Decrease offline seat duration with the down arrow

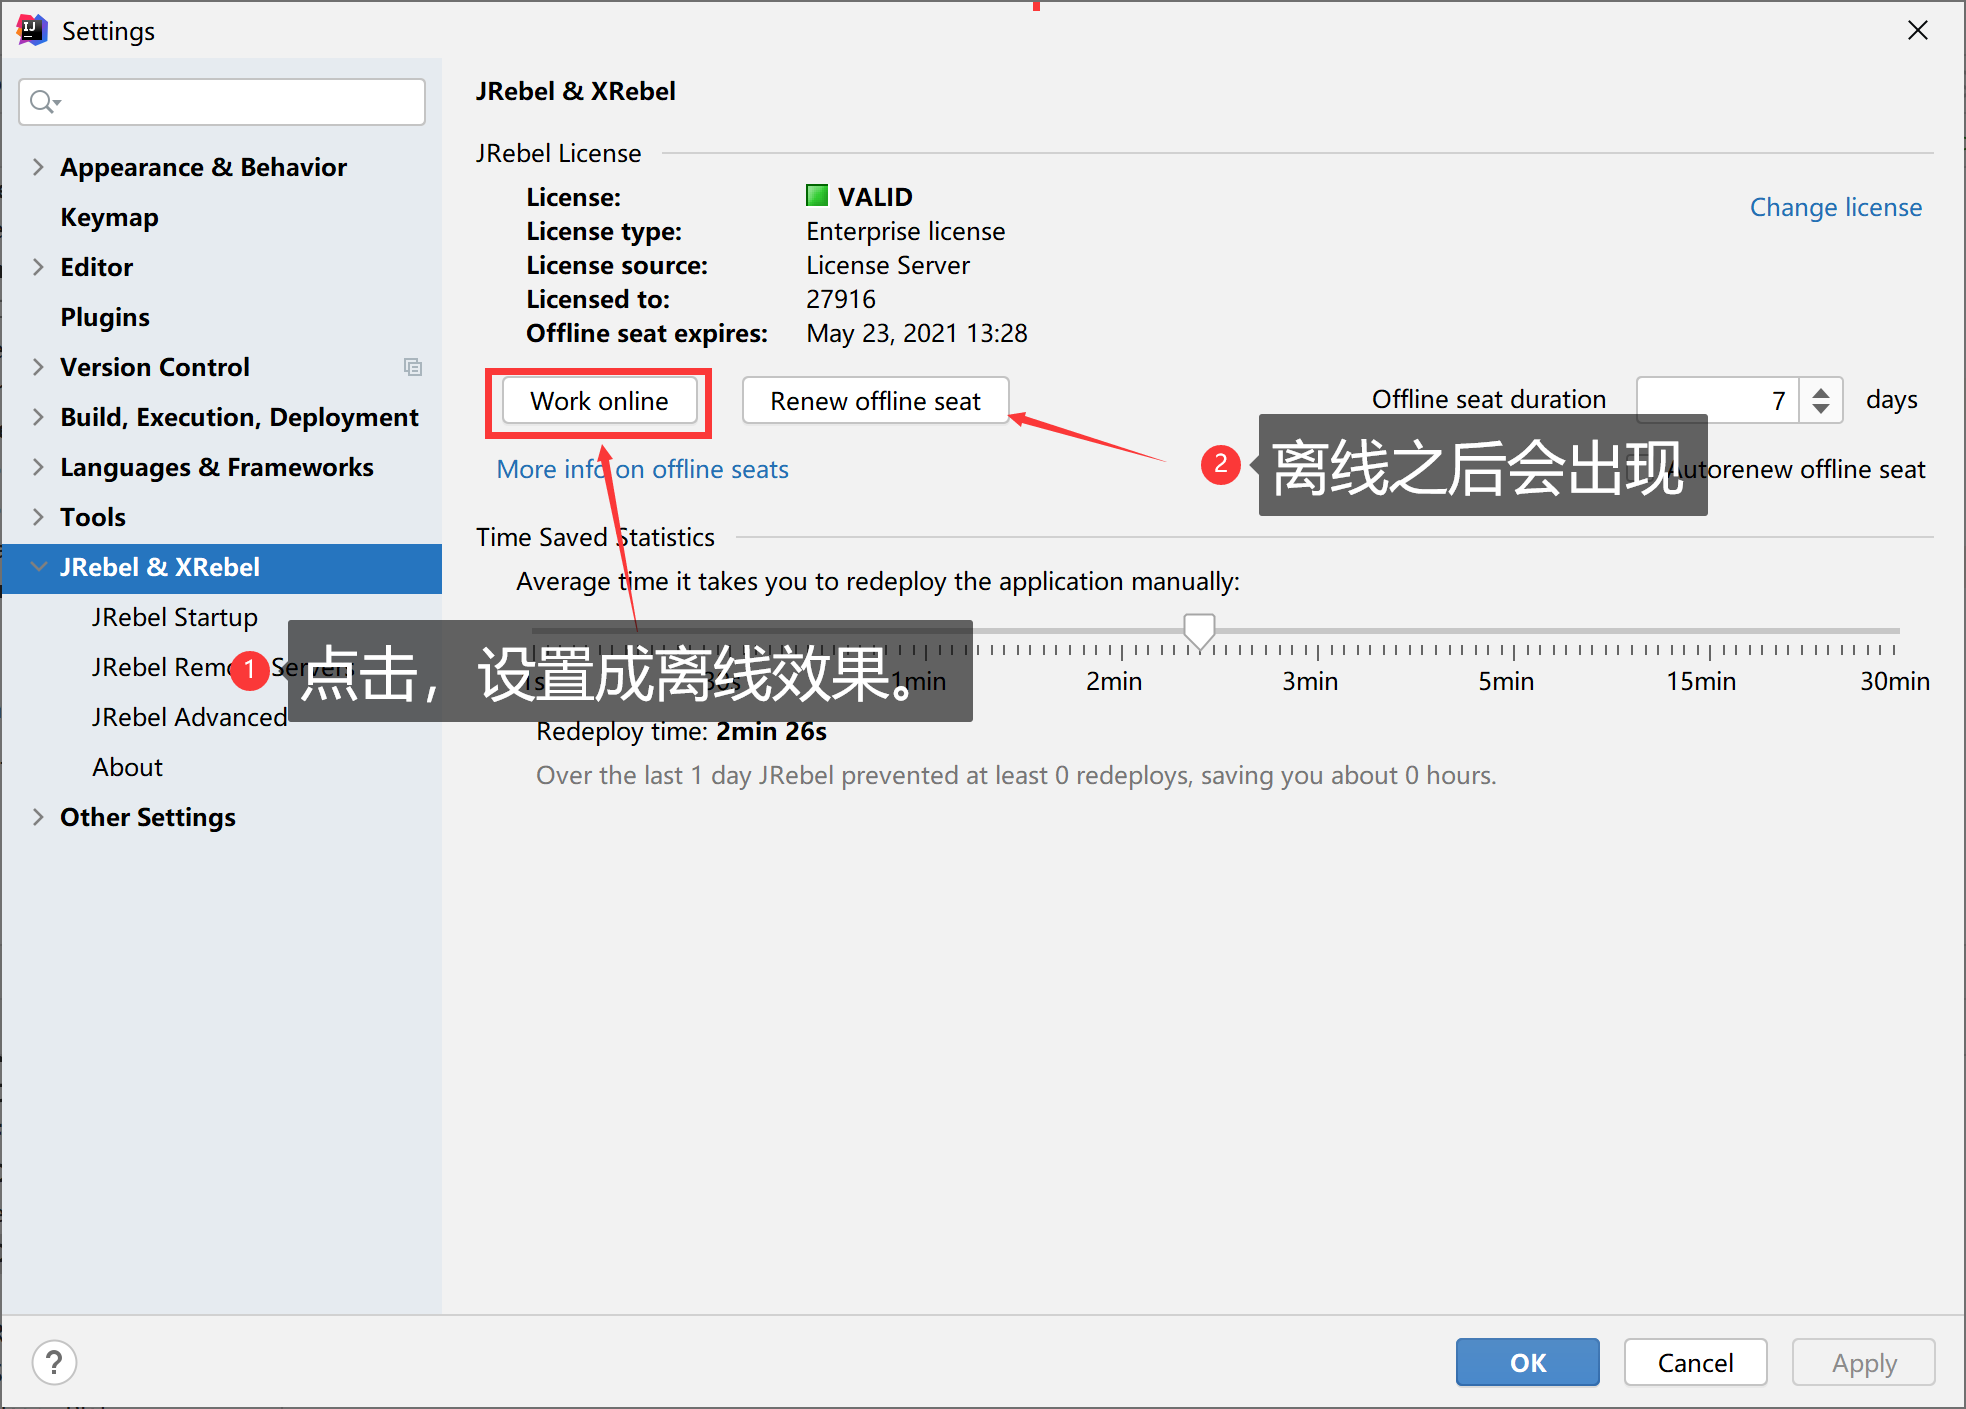coord(1821,409)
